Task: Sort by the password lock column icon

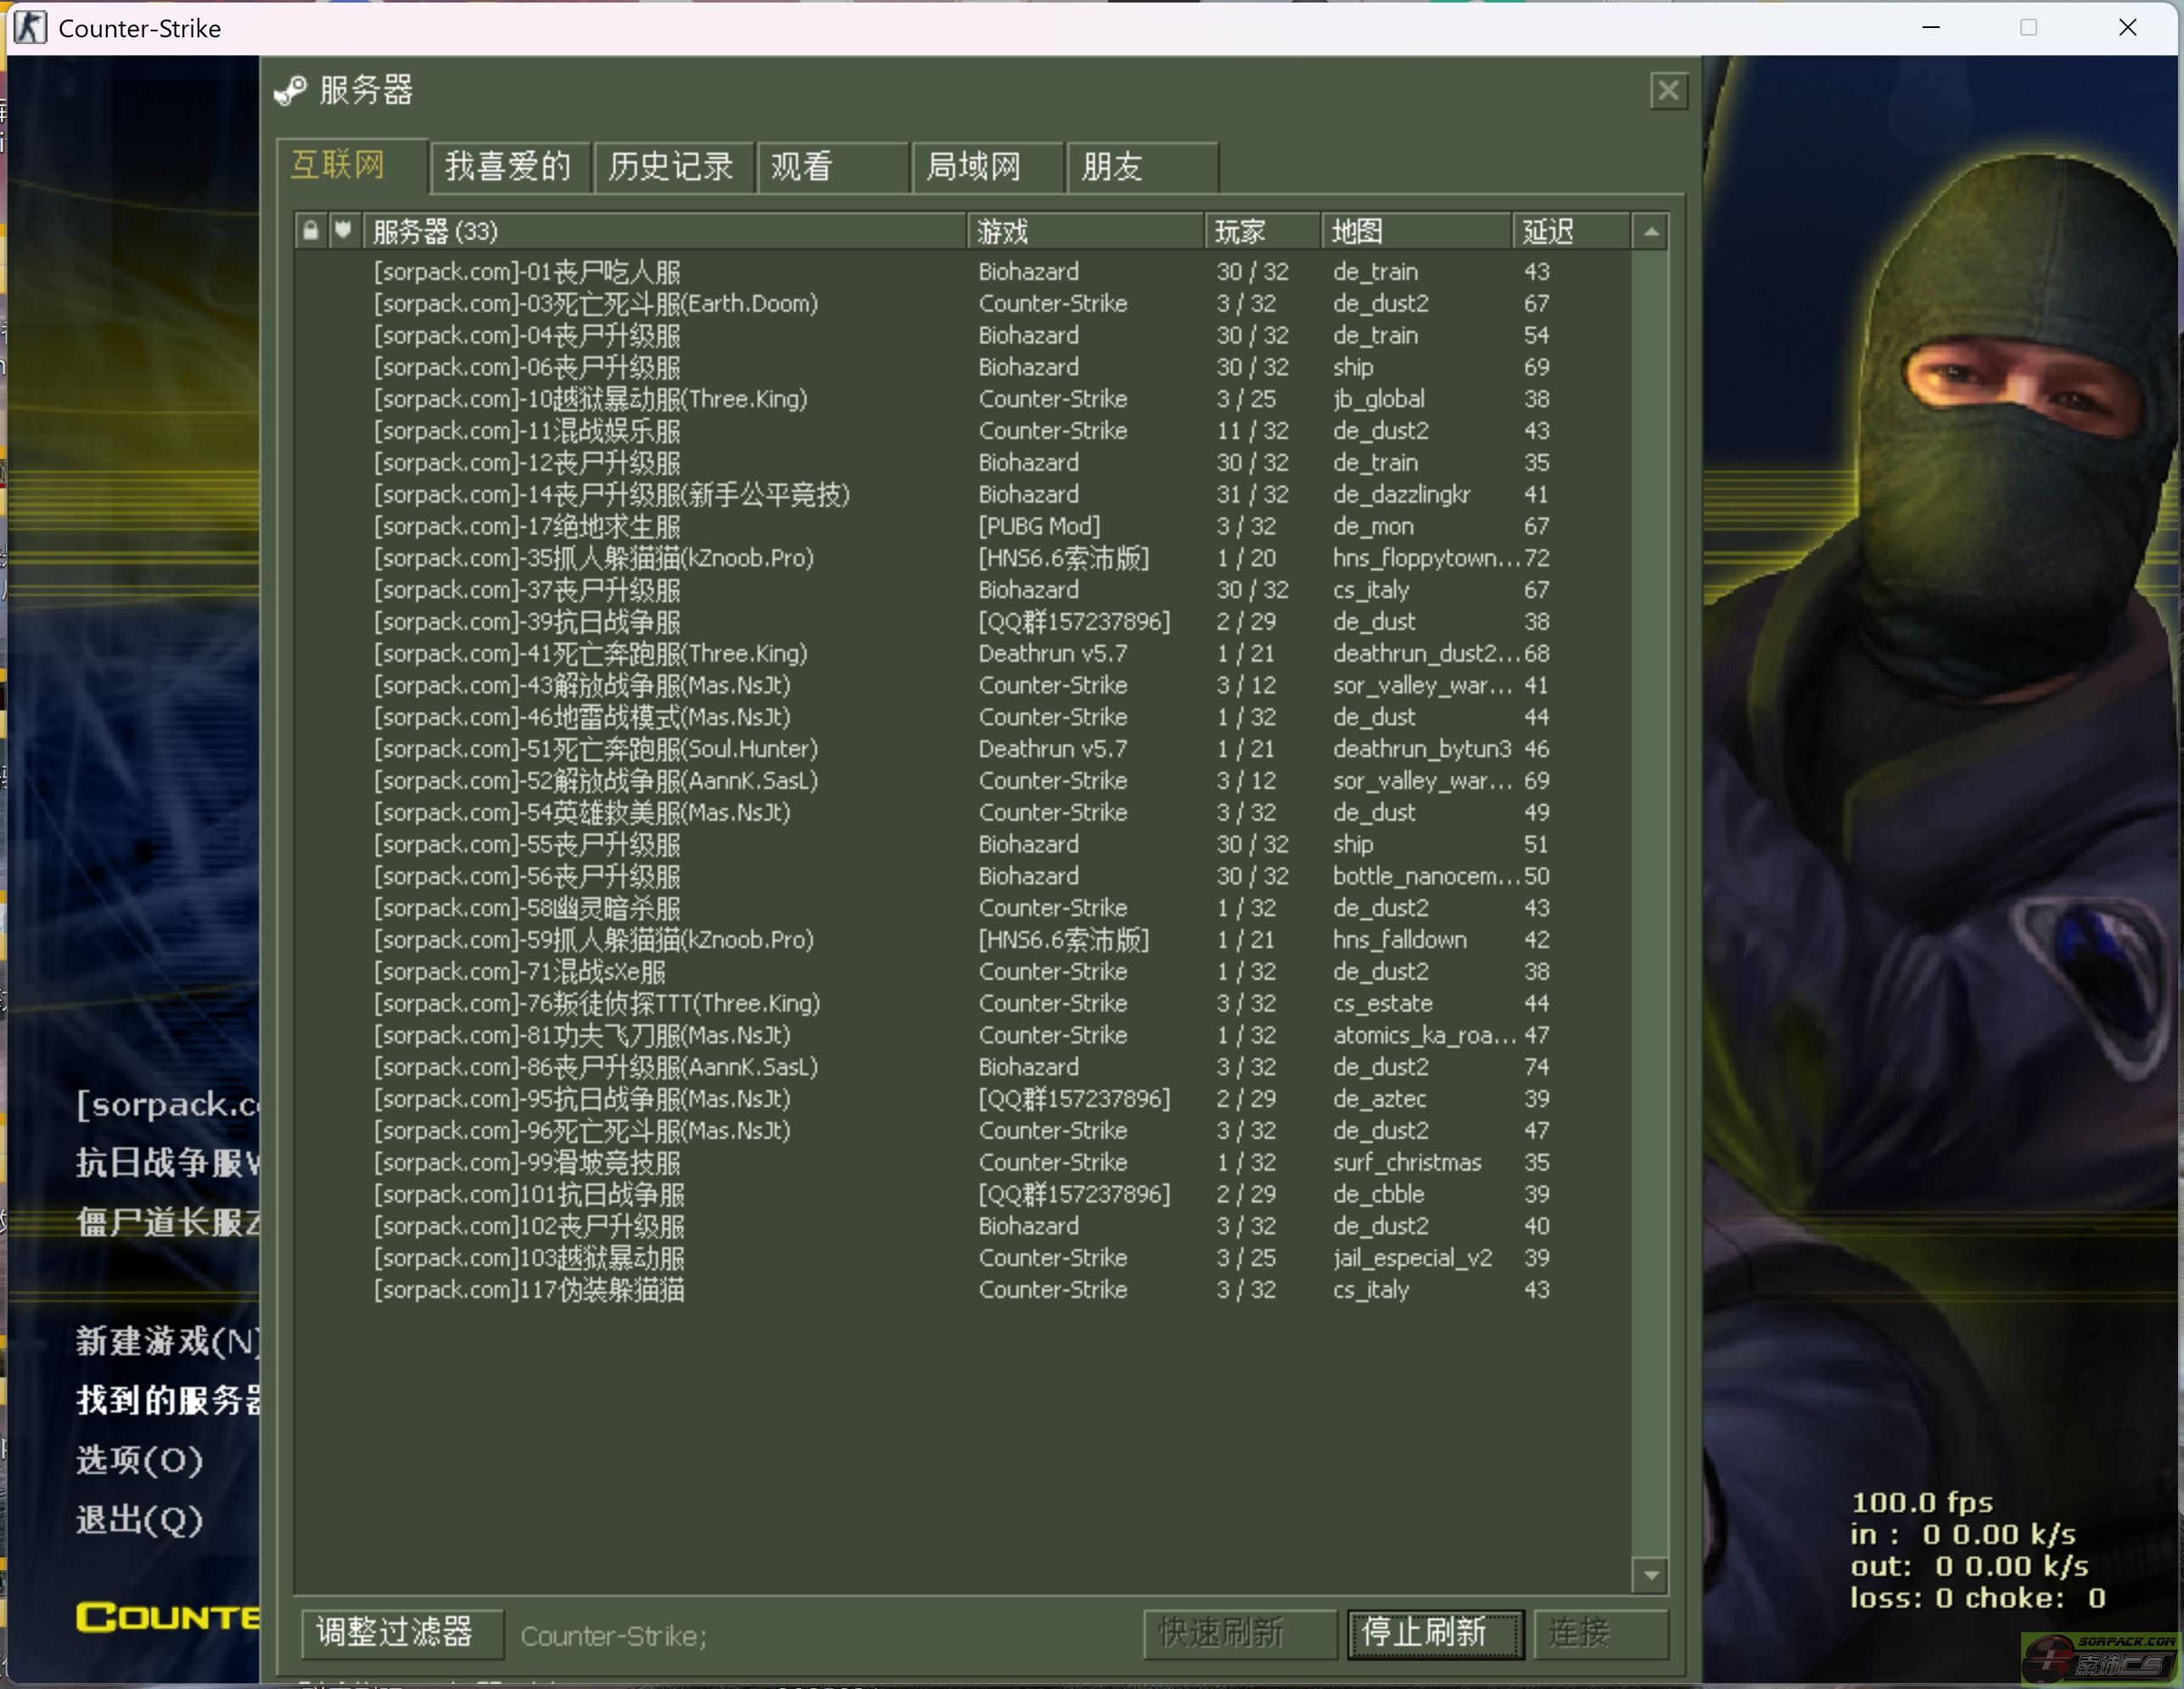Action: coord(311,231)
